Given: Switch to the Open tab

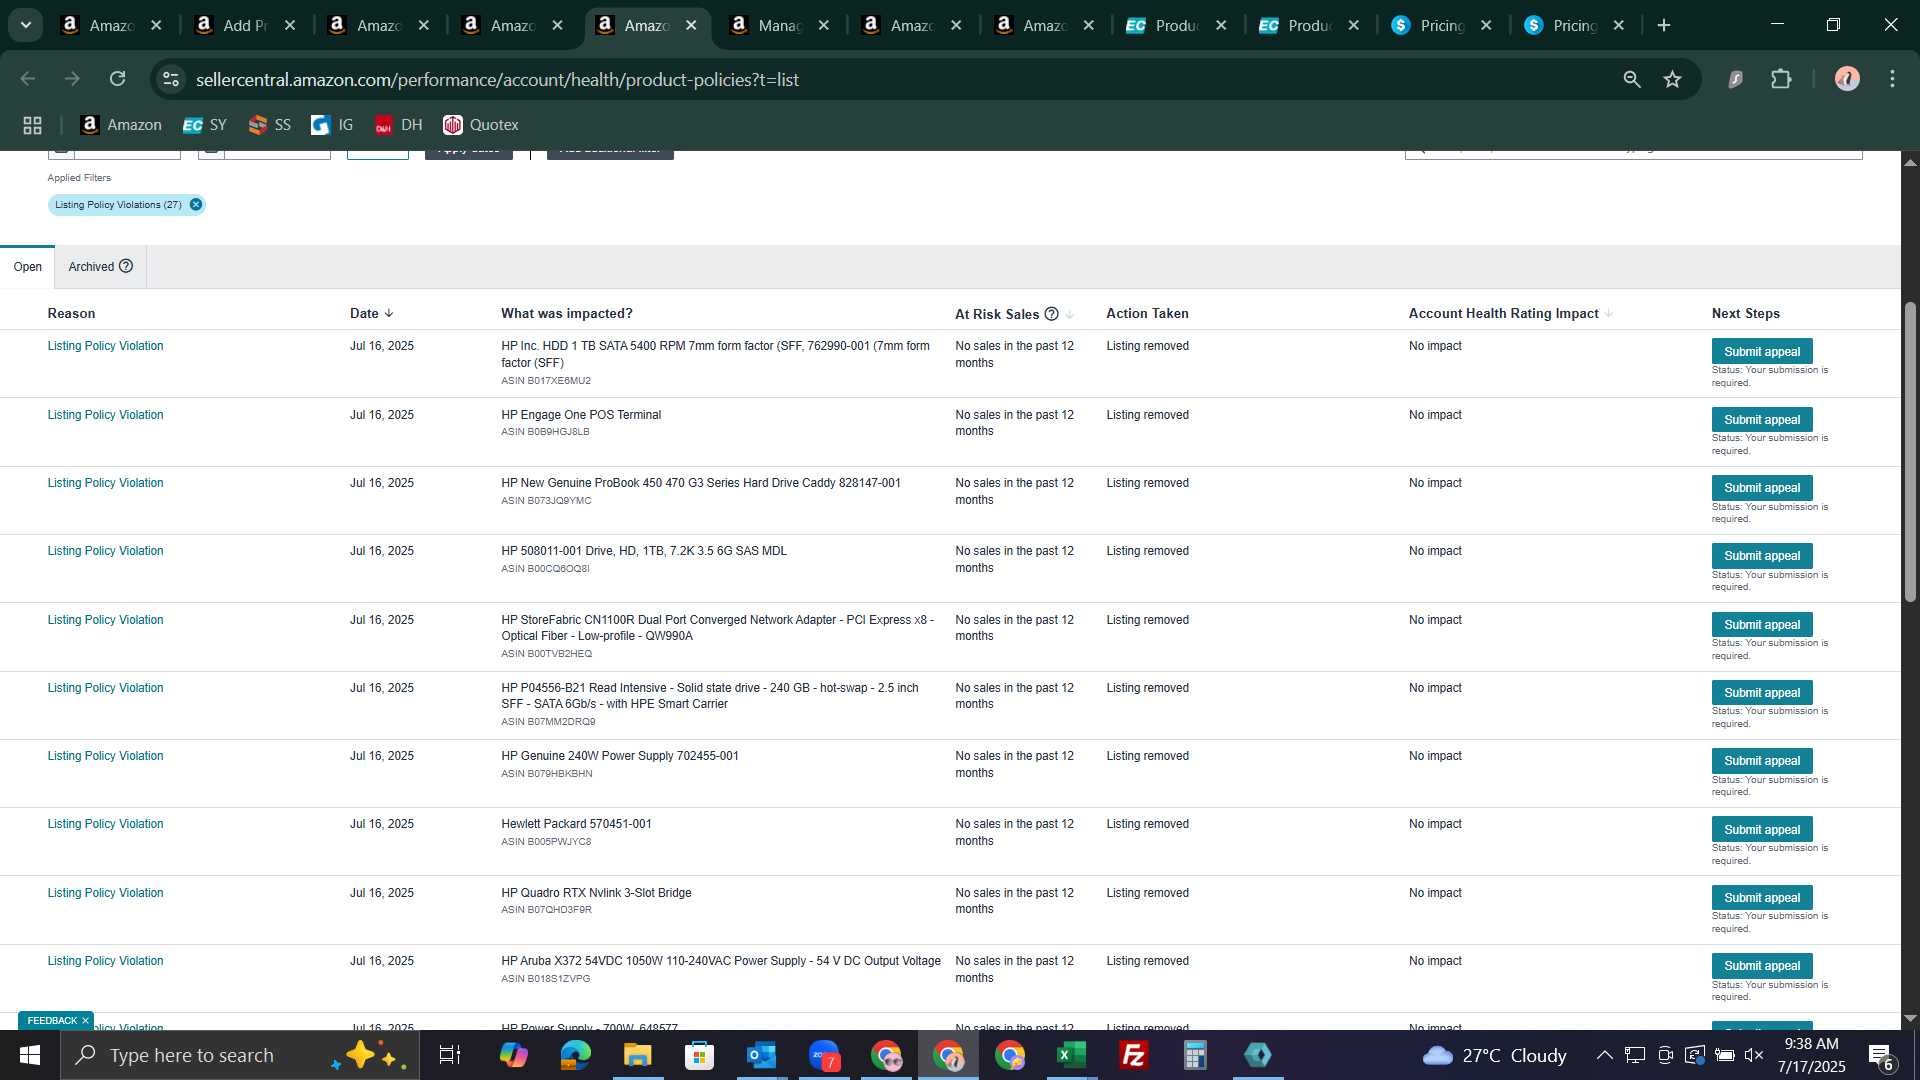Looking at the screenshot, I should click(27, 267).
